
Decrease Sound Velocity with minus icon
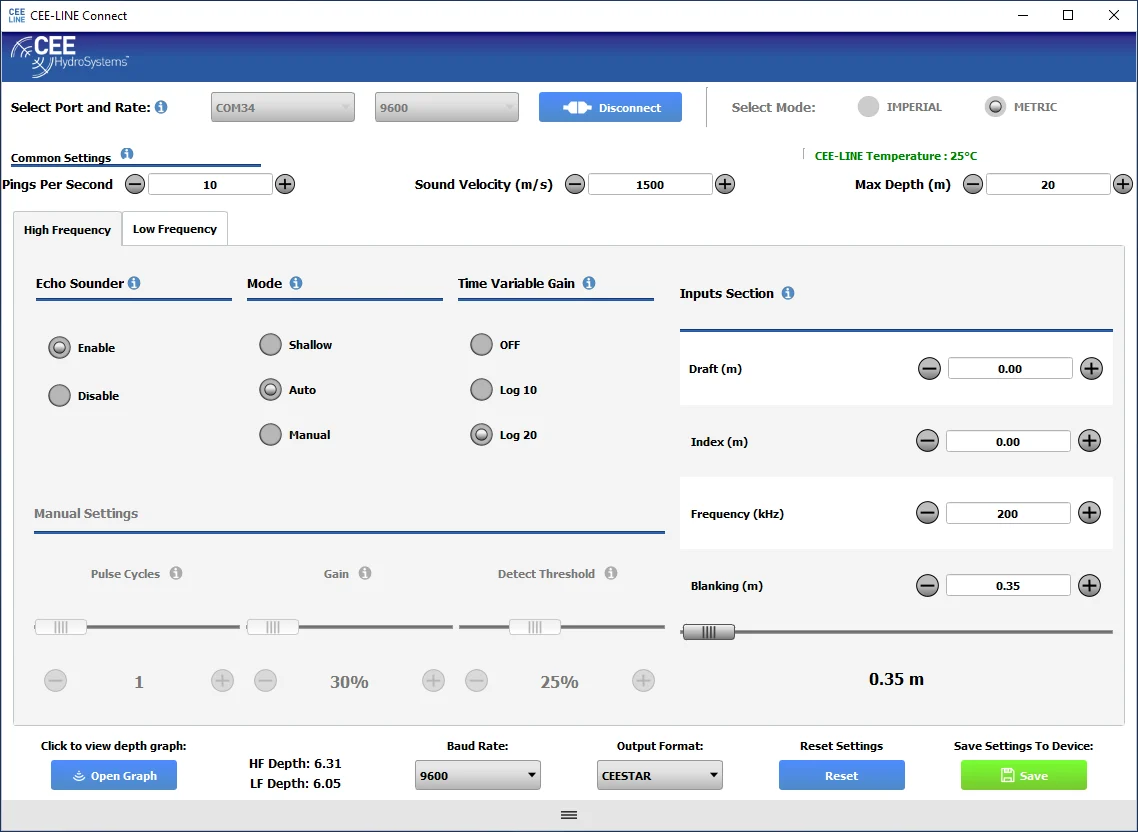[x=575, y=184]
